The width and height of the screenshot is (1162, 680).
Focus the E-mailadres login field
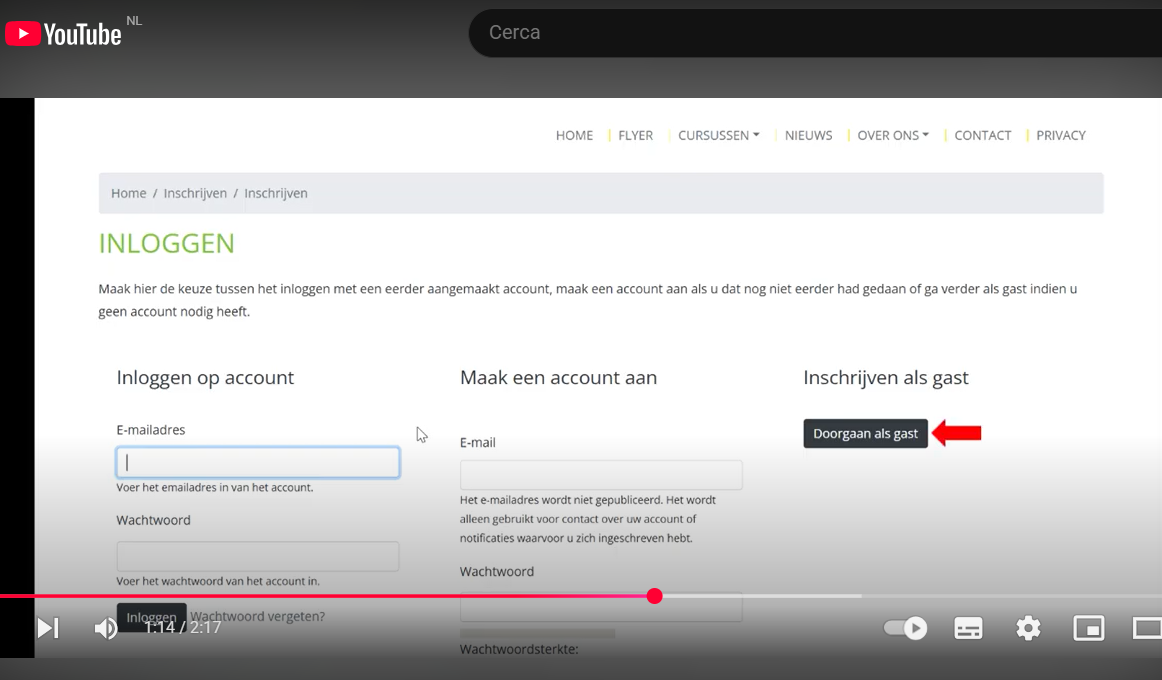click(x=258, y=462)
